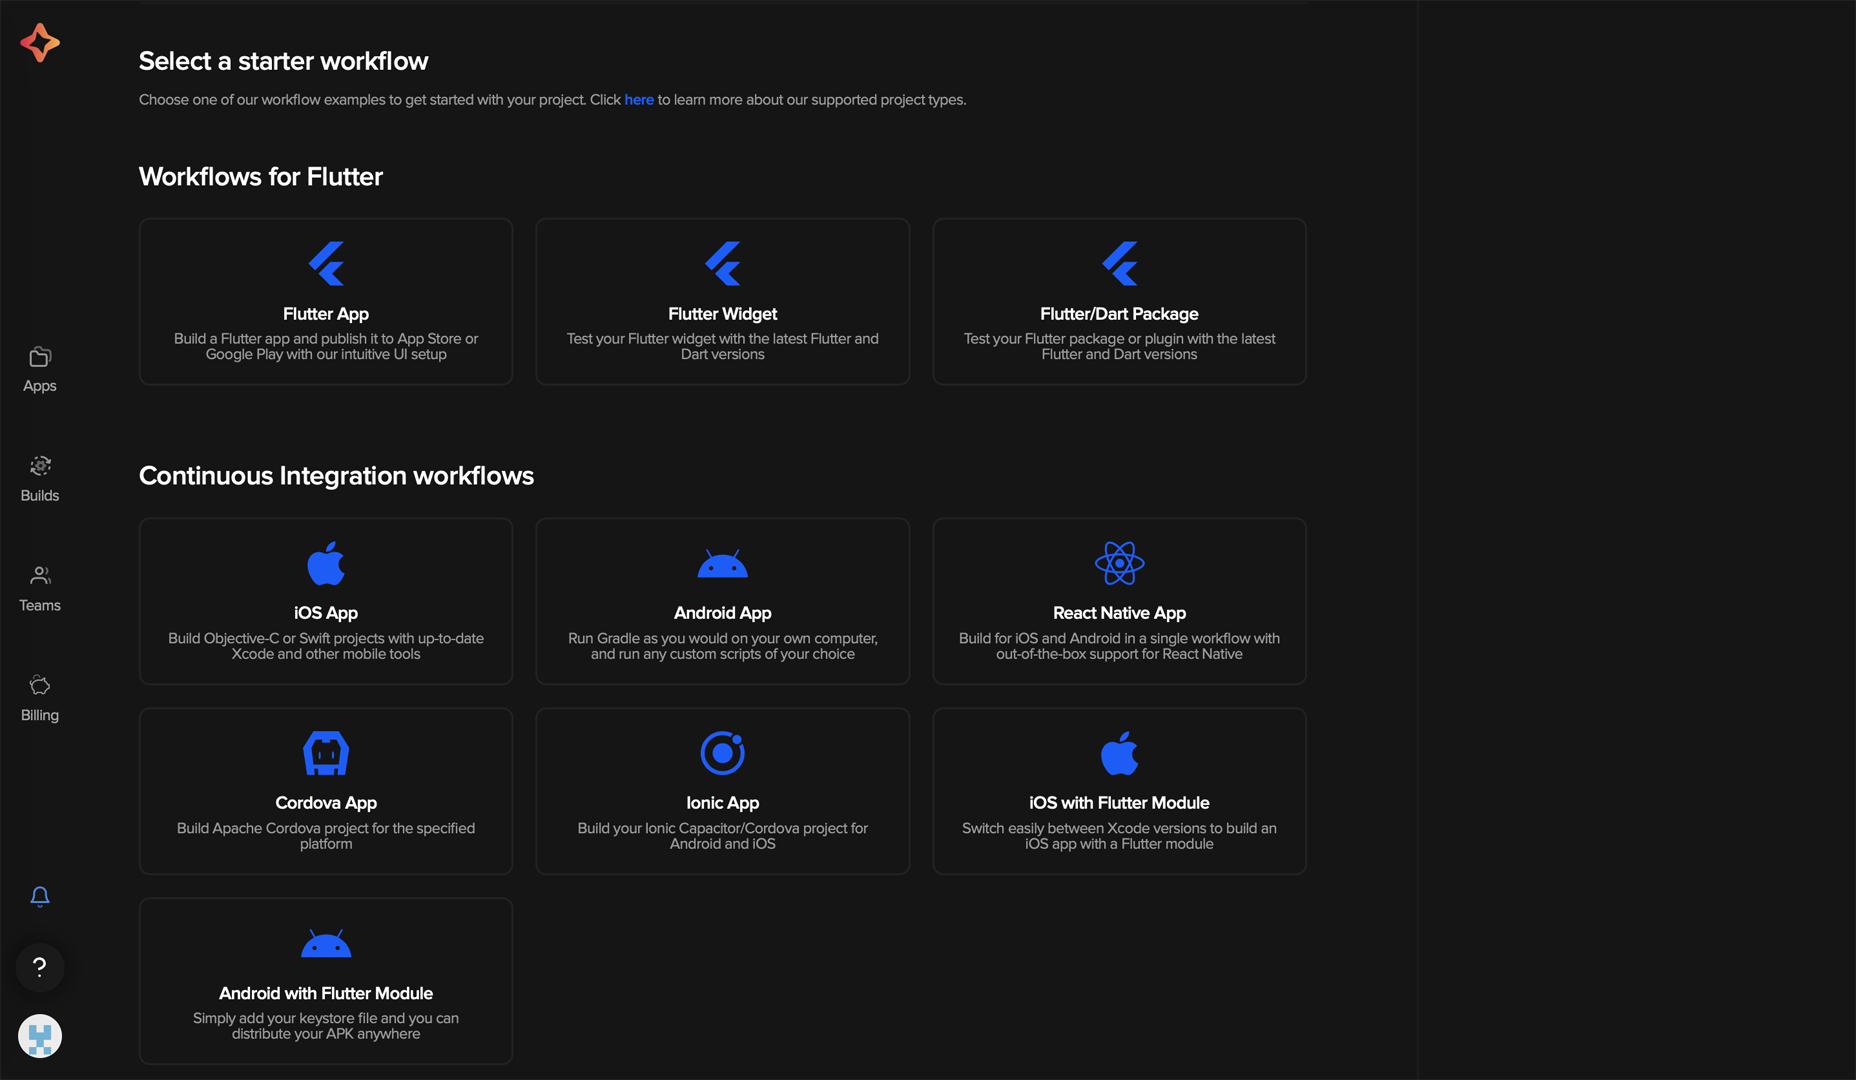The image size is (1856, 1080).
Task: Go to Teams label in sidebar
Action: 40,606
